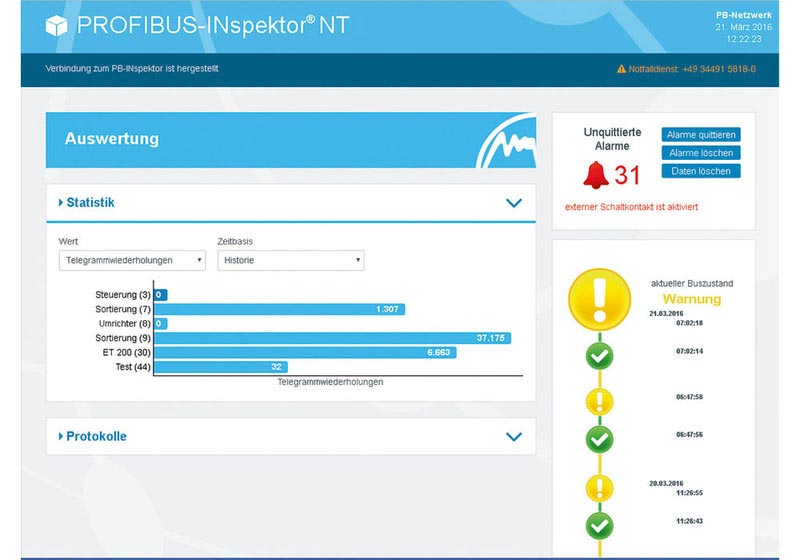Click the emergency service warning triangle icon

pos(621,69)
